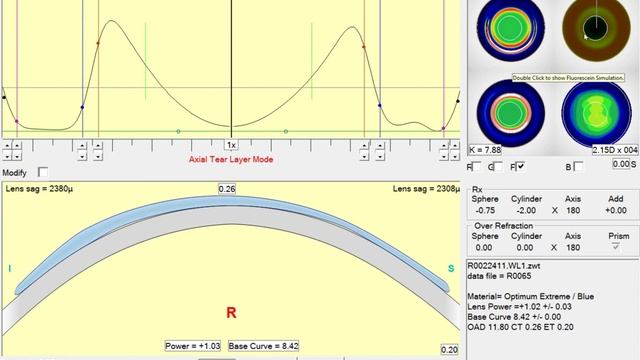Click up arrow of far-left edge stepper
Image resolution: width=640 pixels, height=360 pixels.
[7, 146]
